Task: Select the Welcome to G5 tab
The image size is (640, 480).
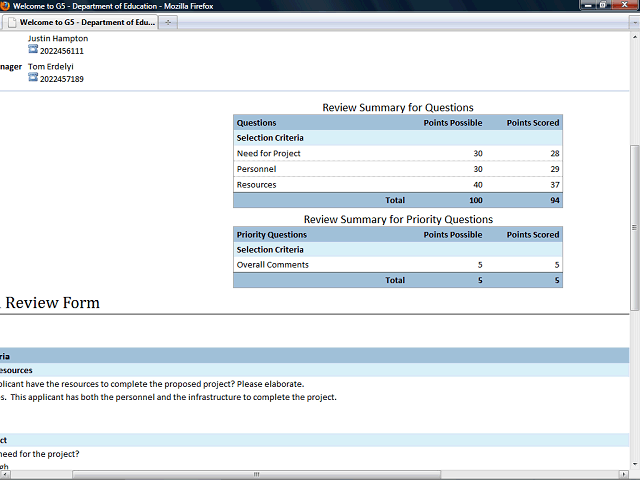Action: (85, 21)
